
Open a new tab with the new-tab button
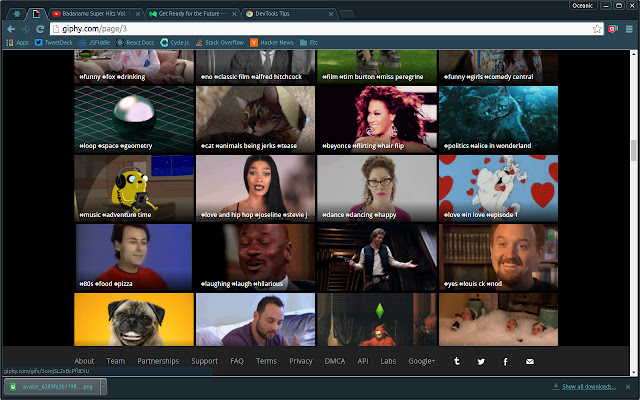(x=346, y=14)
